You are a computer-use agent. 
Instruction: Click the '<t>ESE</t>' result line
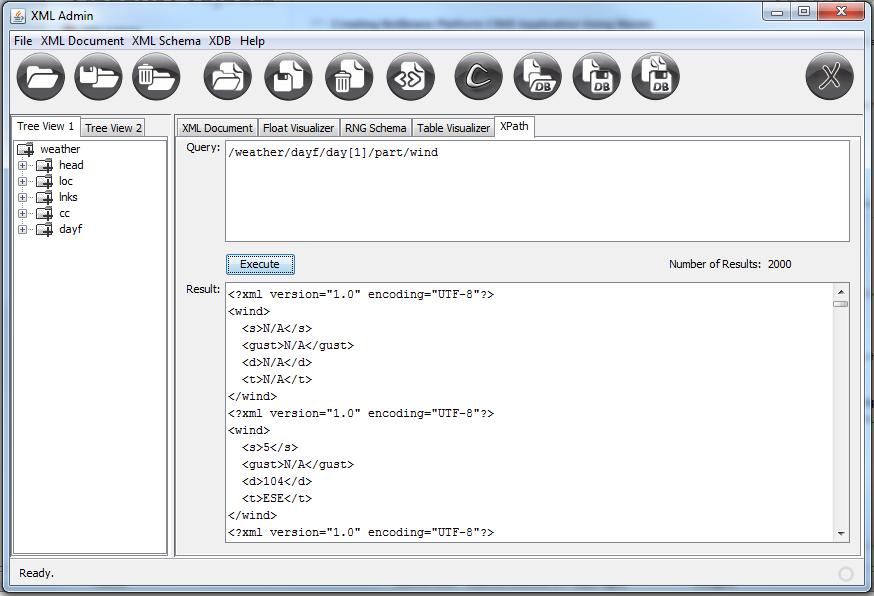(x=277, y=498)
